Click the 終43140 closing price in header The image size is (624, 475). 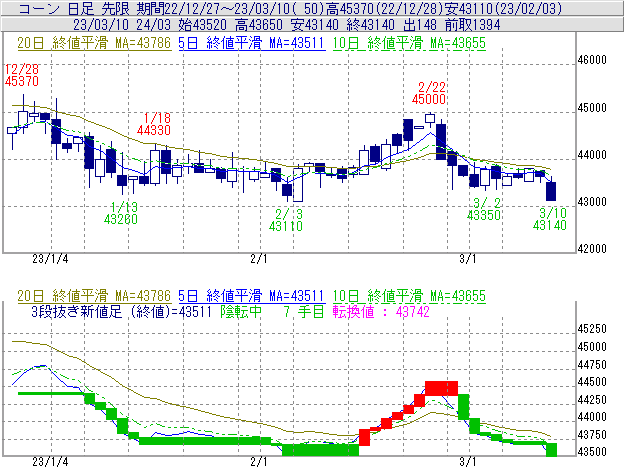[x=371, y=25]
